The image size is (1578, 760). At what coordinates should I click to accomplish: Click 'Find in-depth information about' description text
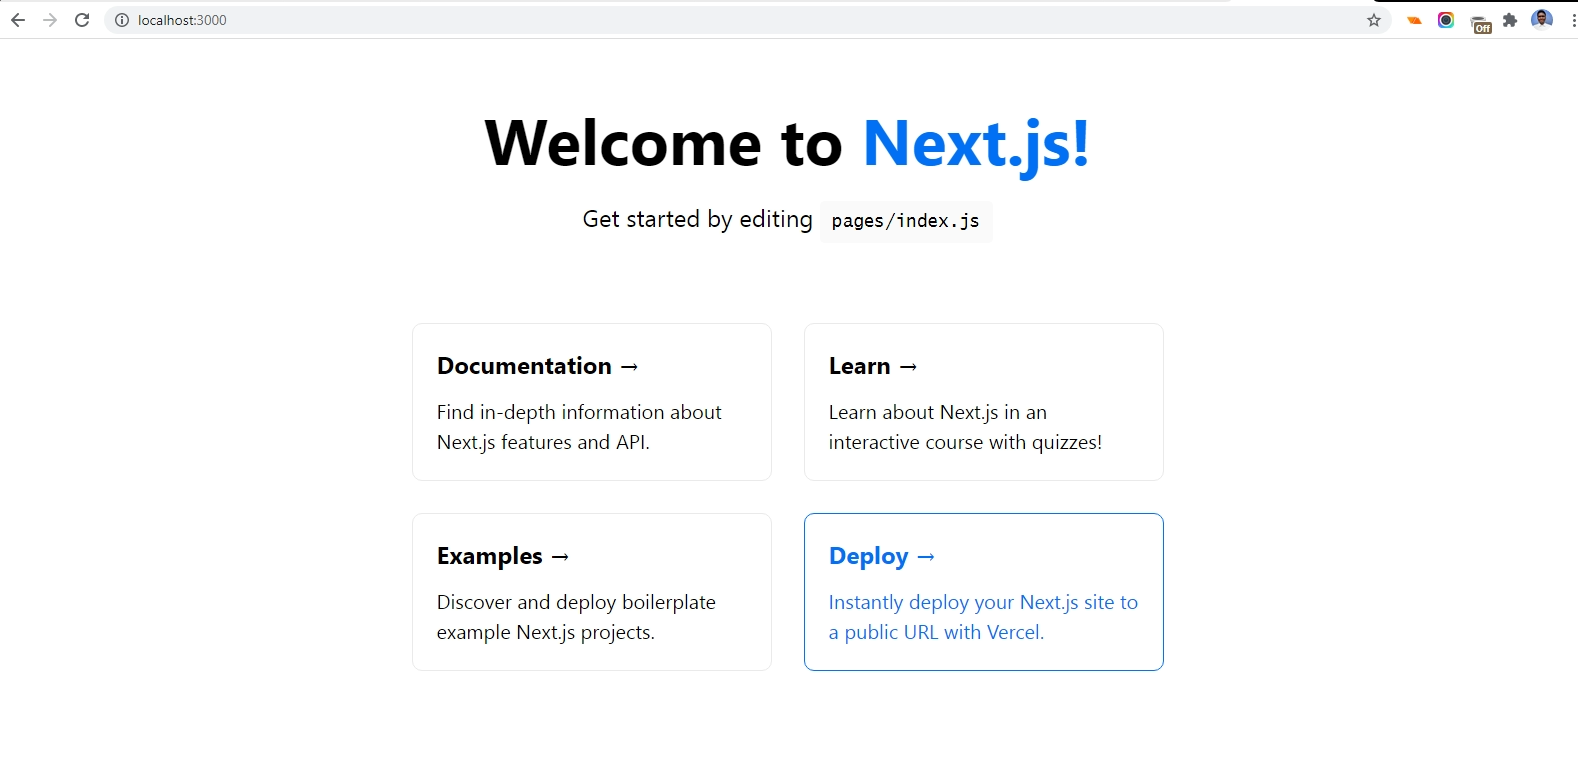pos(579,412)
